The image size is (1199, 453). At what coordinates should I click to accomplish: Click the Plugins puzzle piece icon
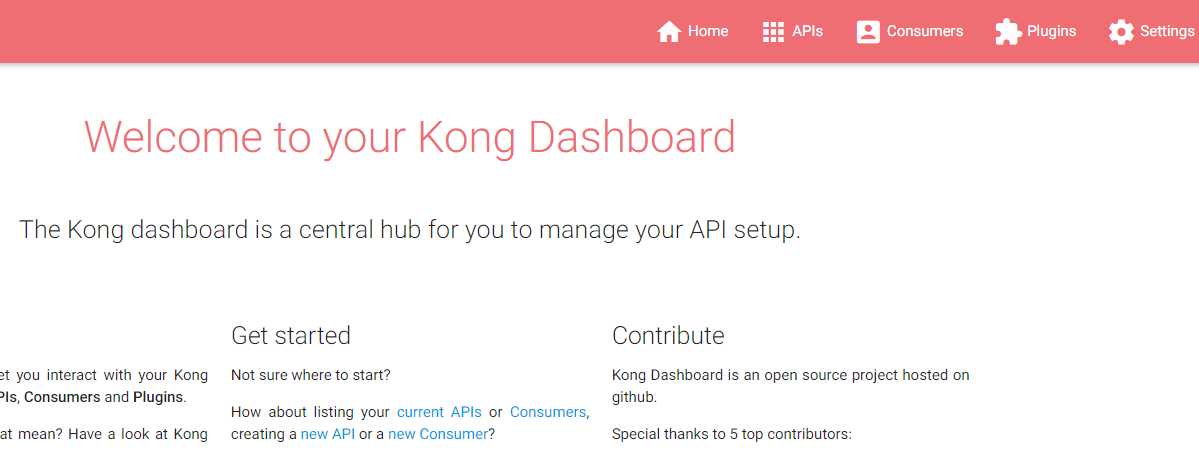point(1008,31)
